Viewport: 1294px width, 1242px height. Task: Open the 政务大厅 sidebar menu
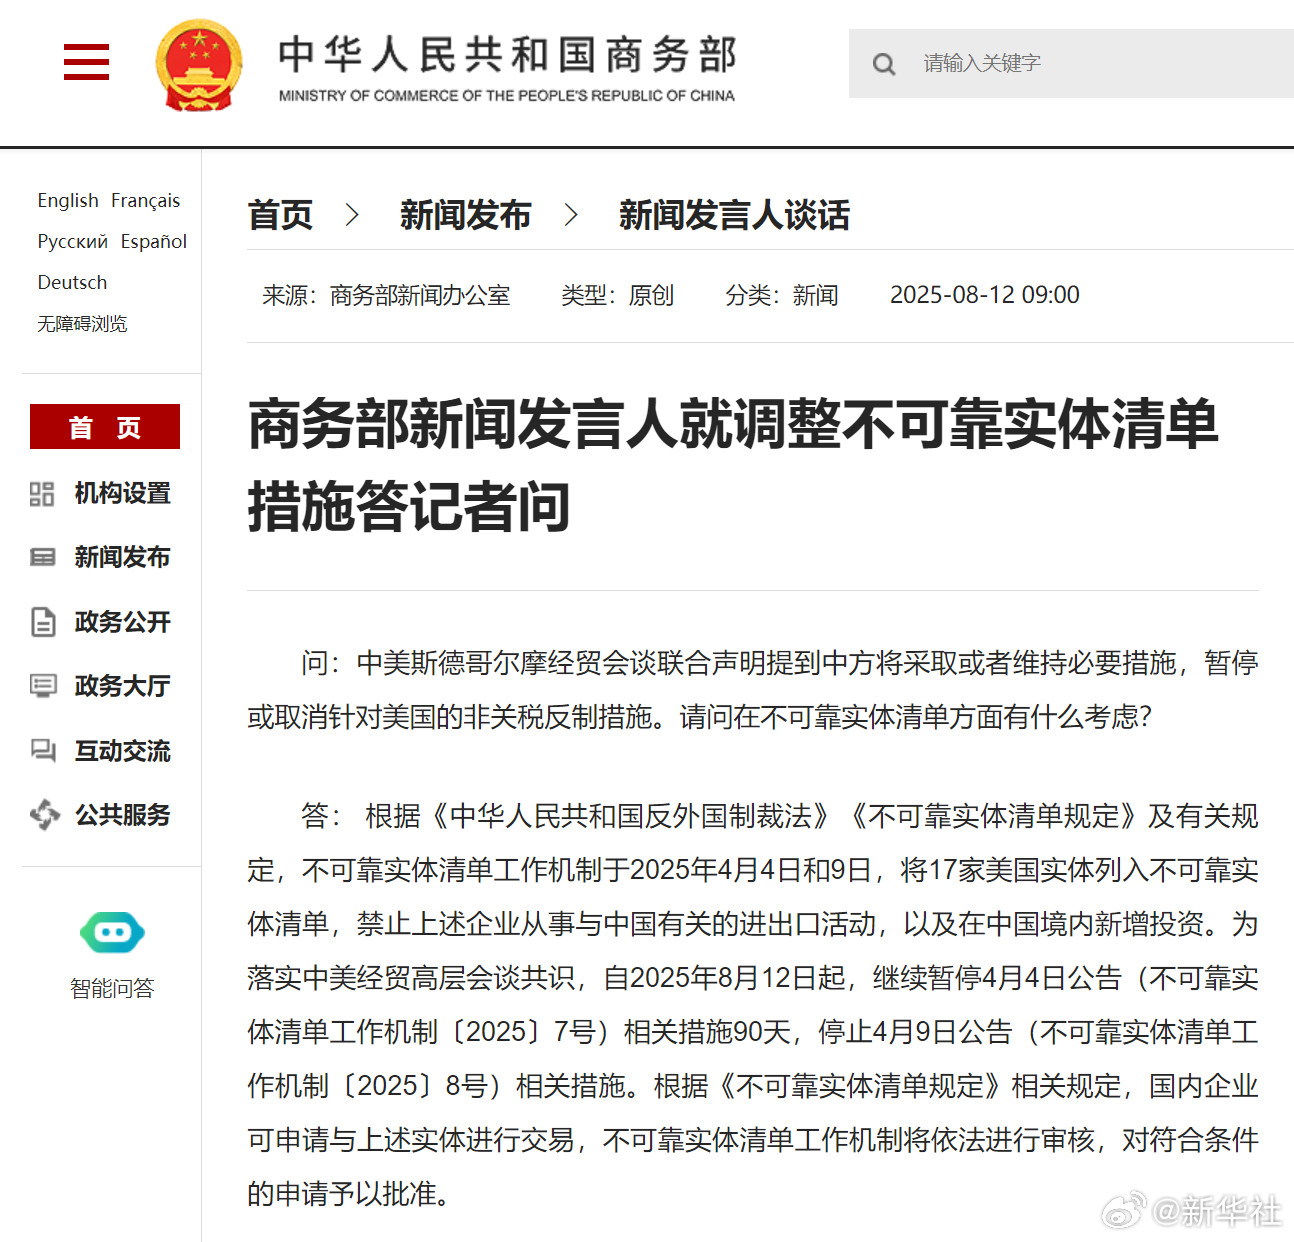pos(122,686)
